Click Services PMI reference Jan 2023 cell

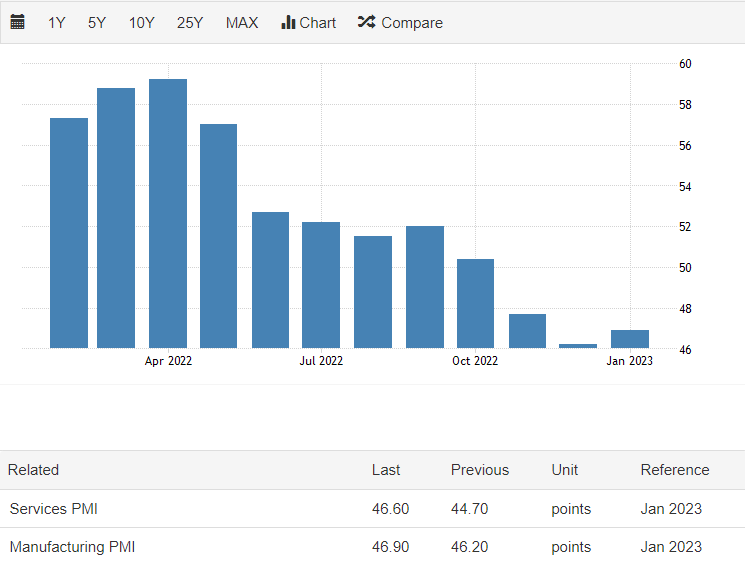click(671, 509)
